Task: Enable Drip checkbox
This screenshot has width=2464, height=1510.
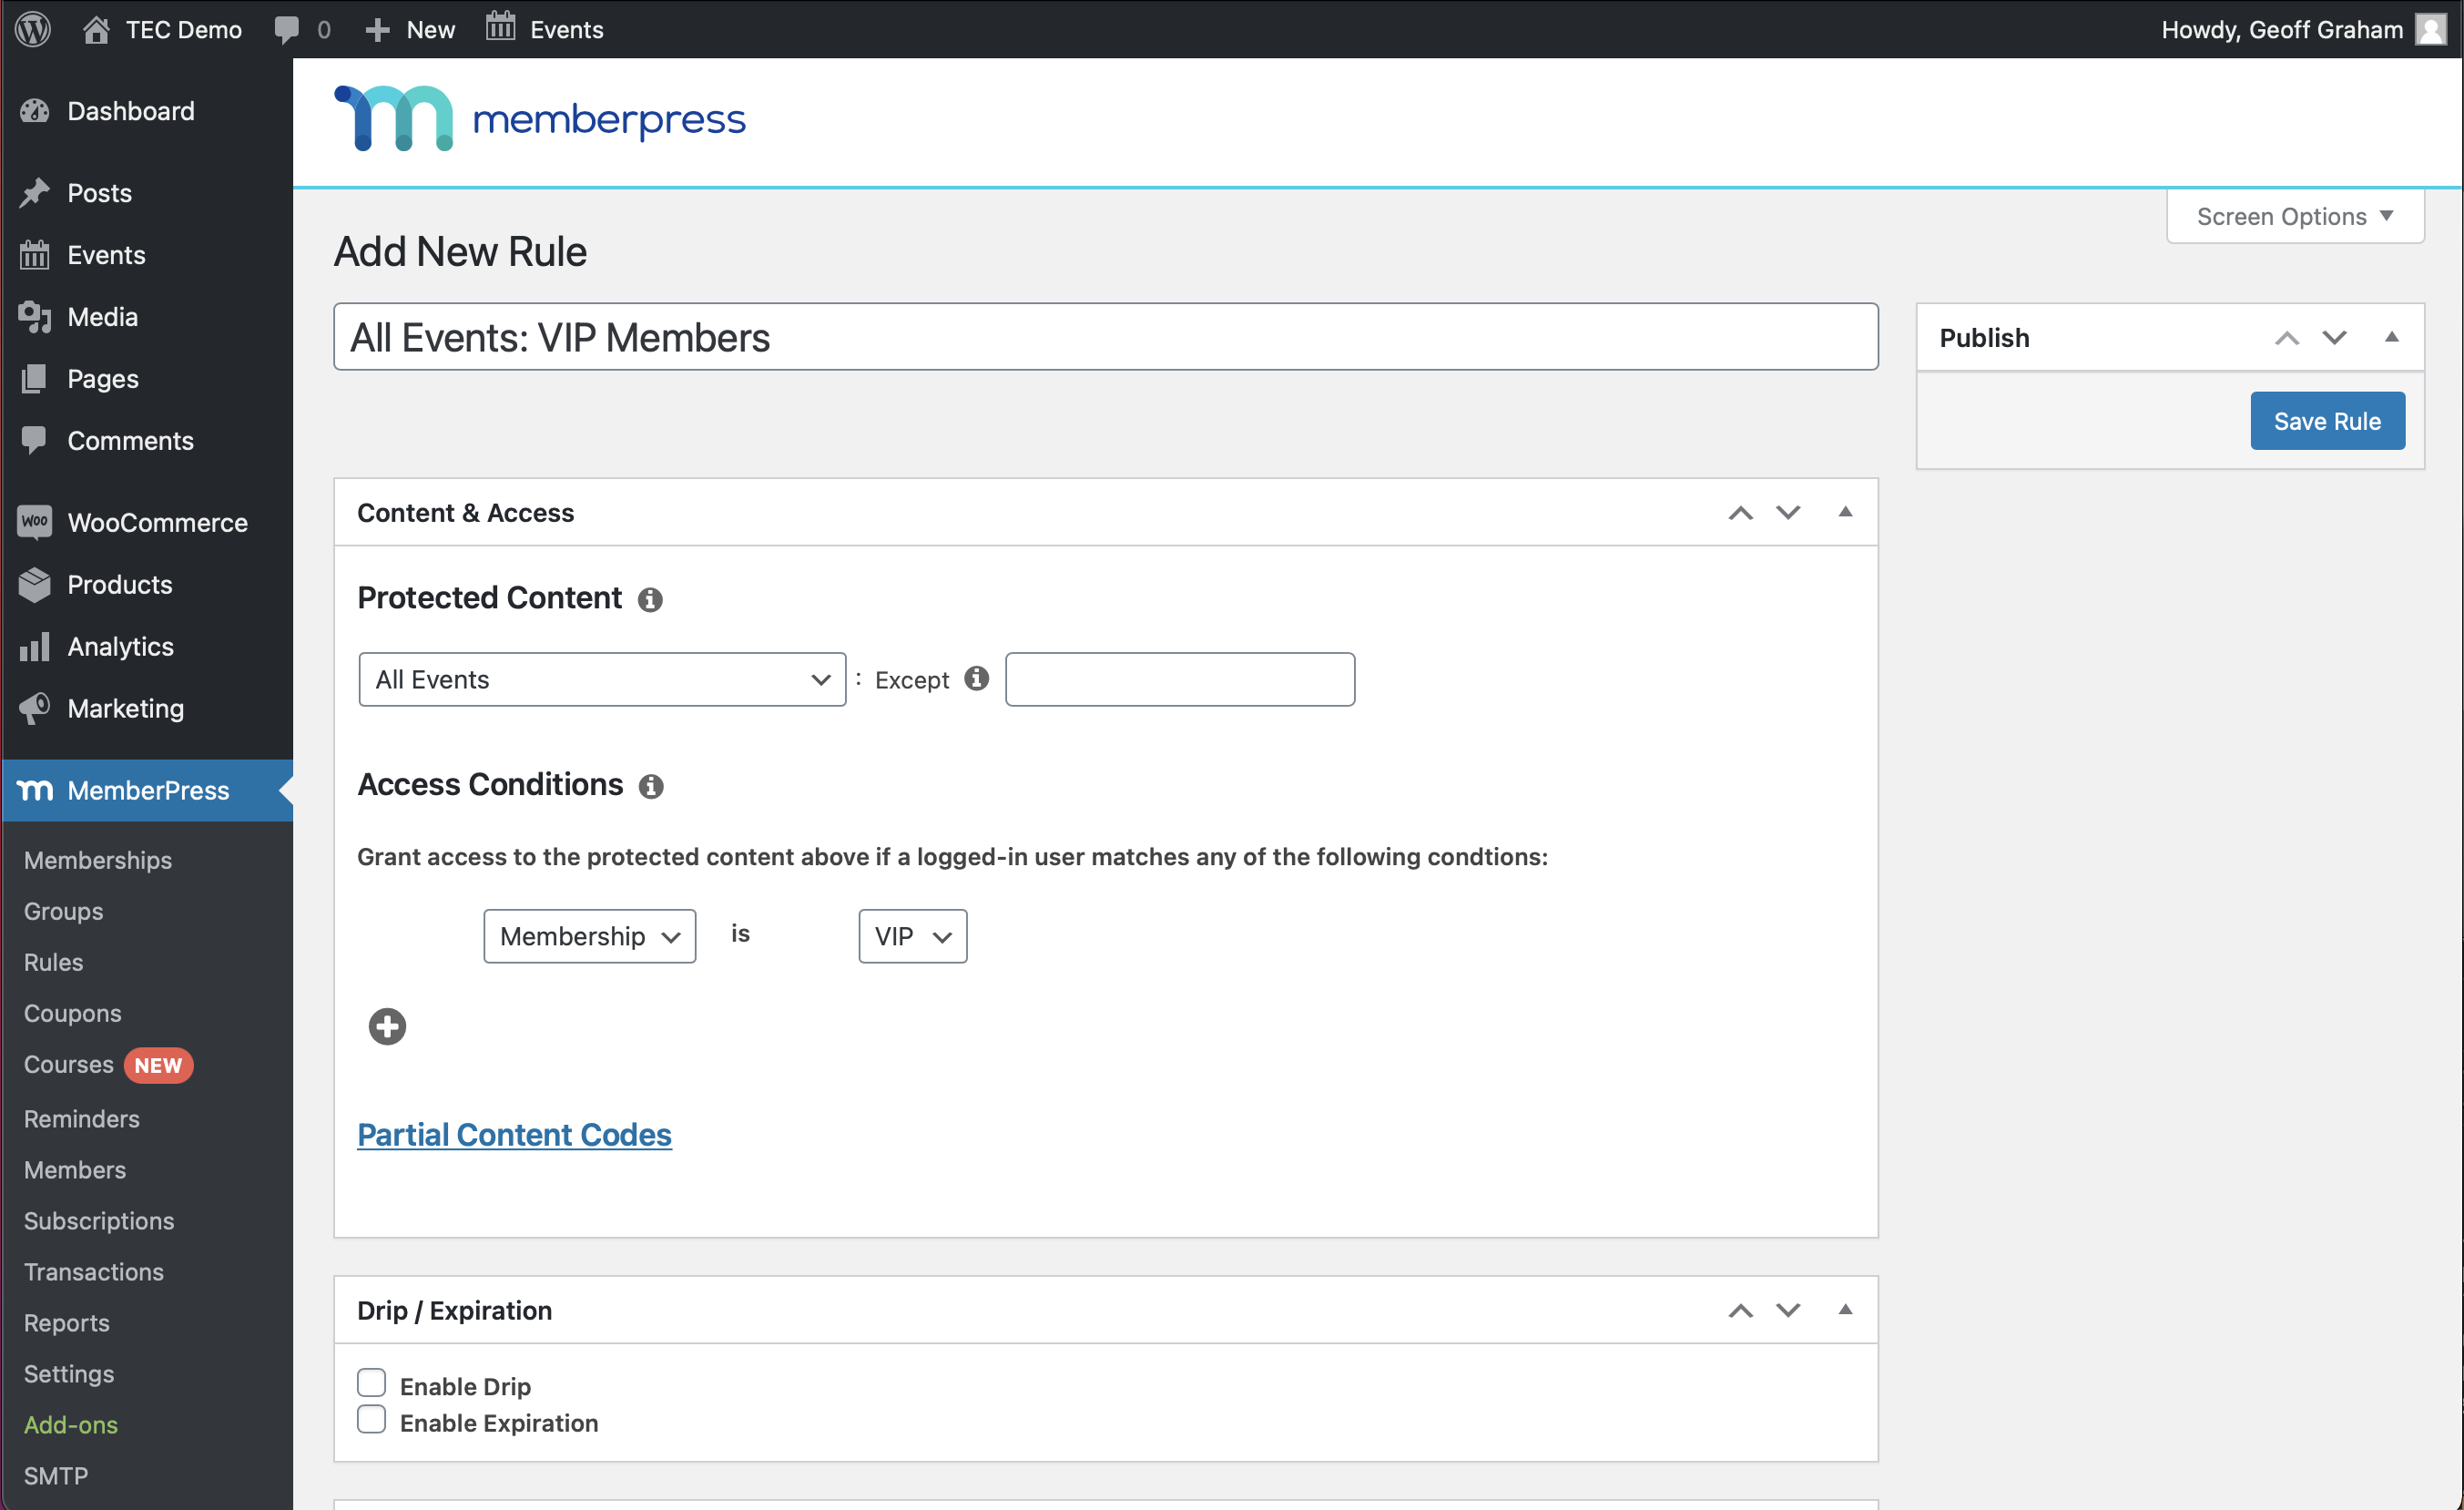Action: point(371,1383)
